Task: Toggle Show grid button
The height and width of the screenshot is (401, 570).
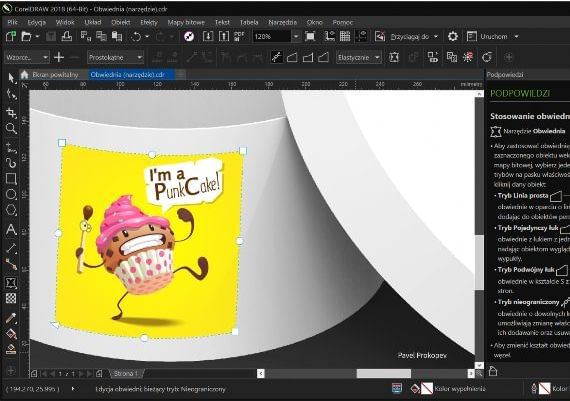Action: pos(345,36)
